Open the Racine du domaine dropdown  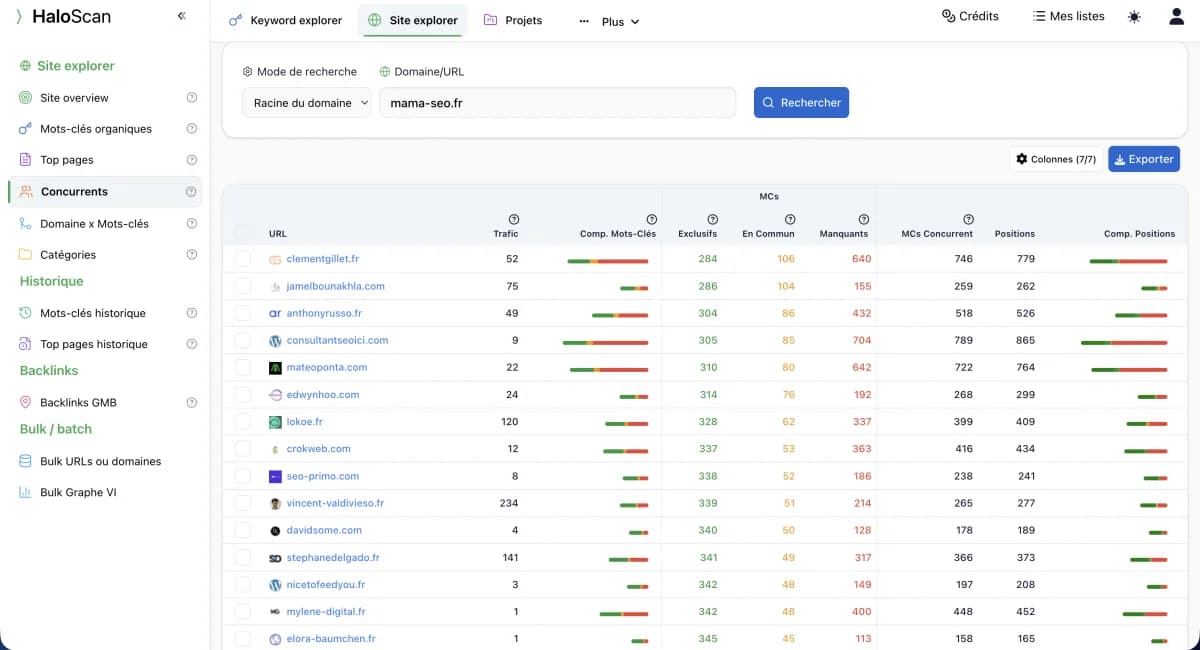click(x=307, y=103)
